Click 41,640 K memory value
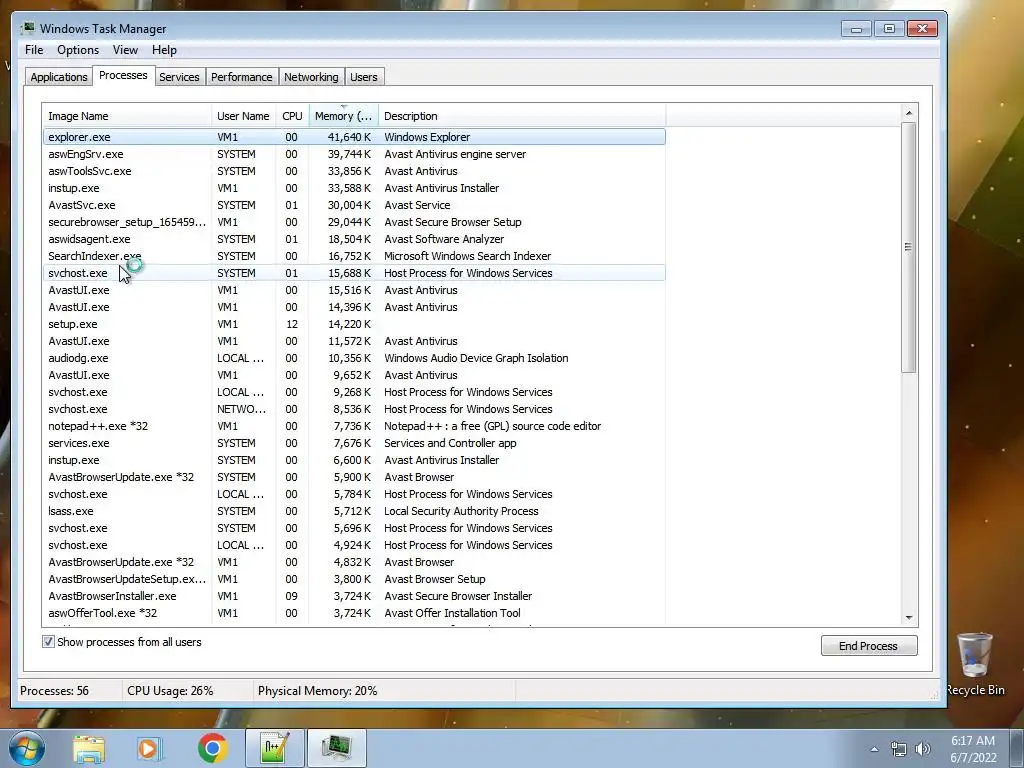Screen dimensions: 1024x768 [x=349, y=137]
